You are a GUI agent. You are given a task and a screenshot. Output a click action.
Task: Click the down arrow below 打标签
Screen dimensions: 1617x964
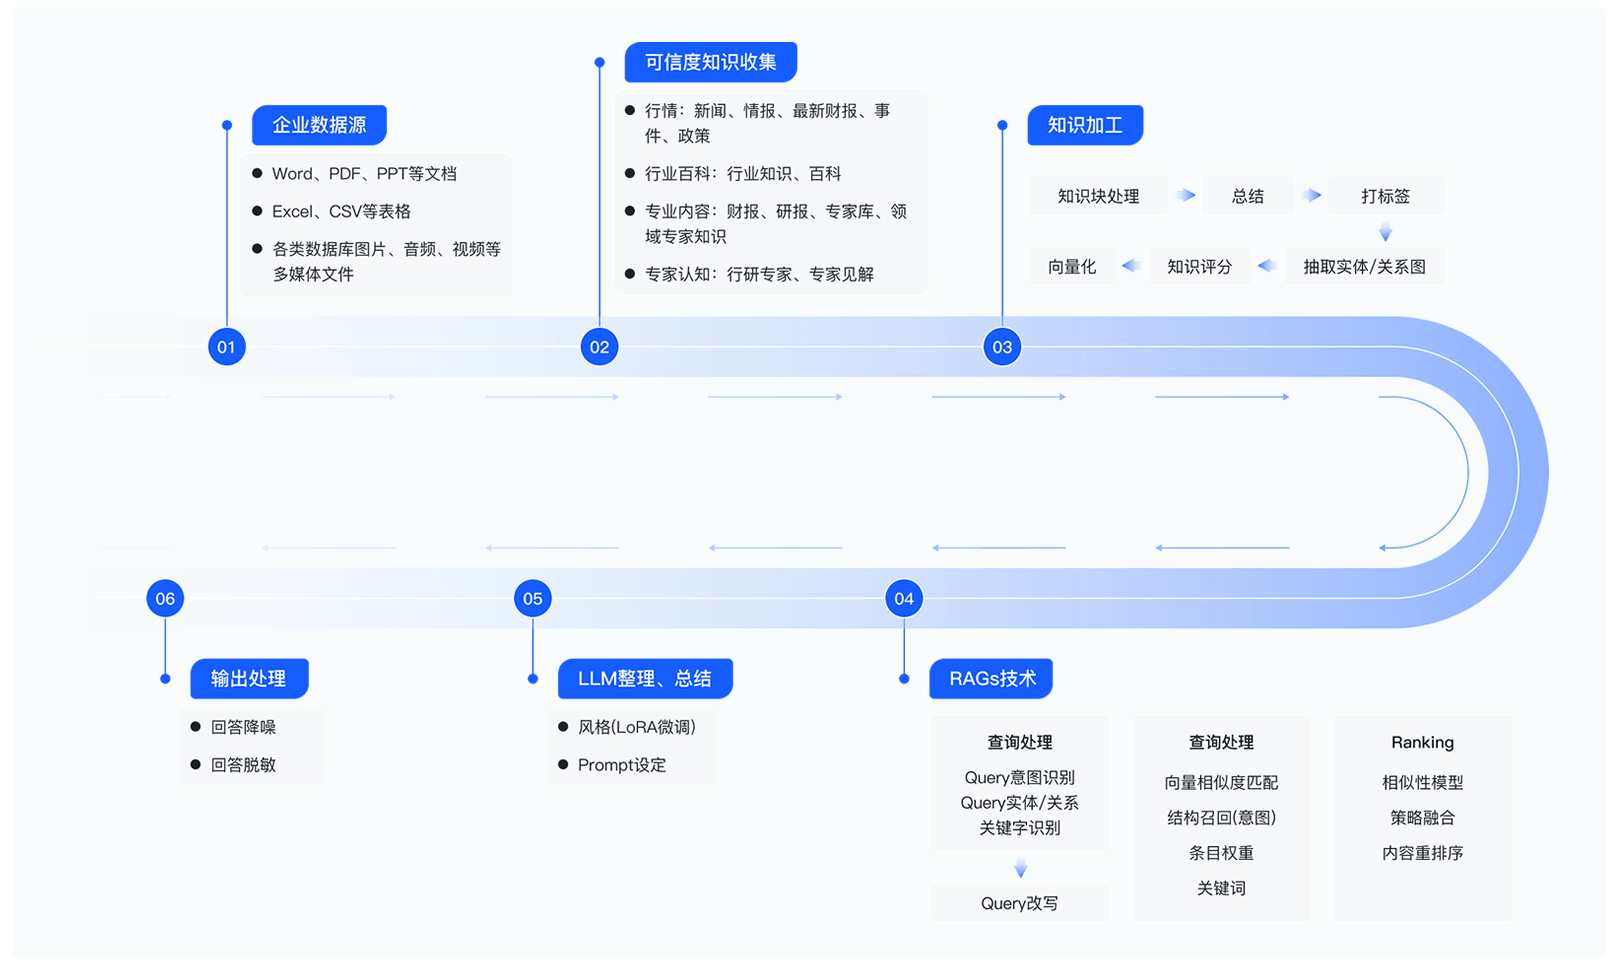(x=1385, y=233)
